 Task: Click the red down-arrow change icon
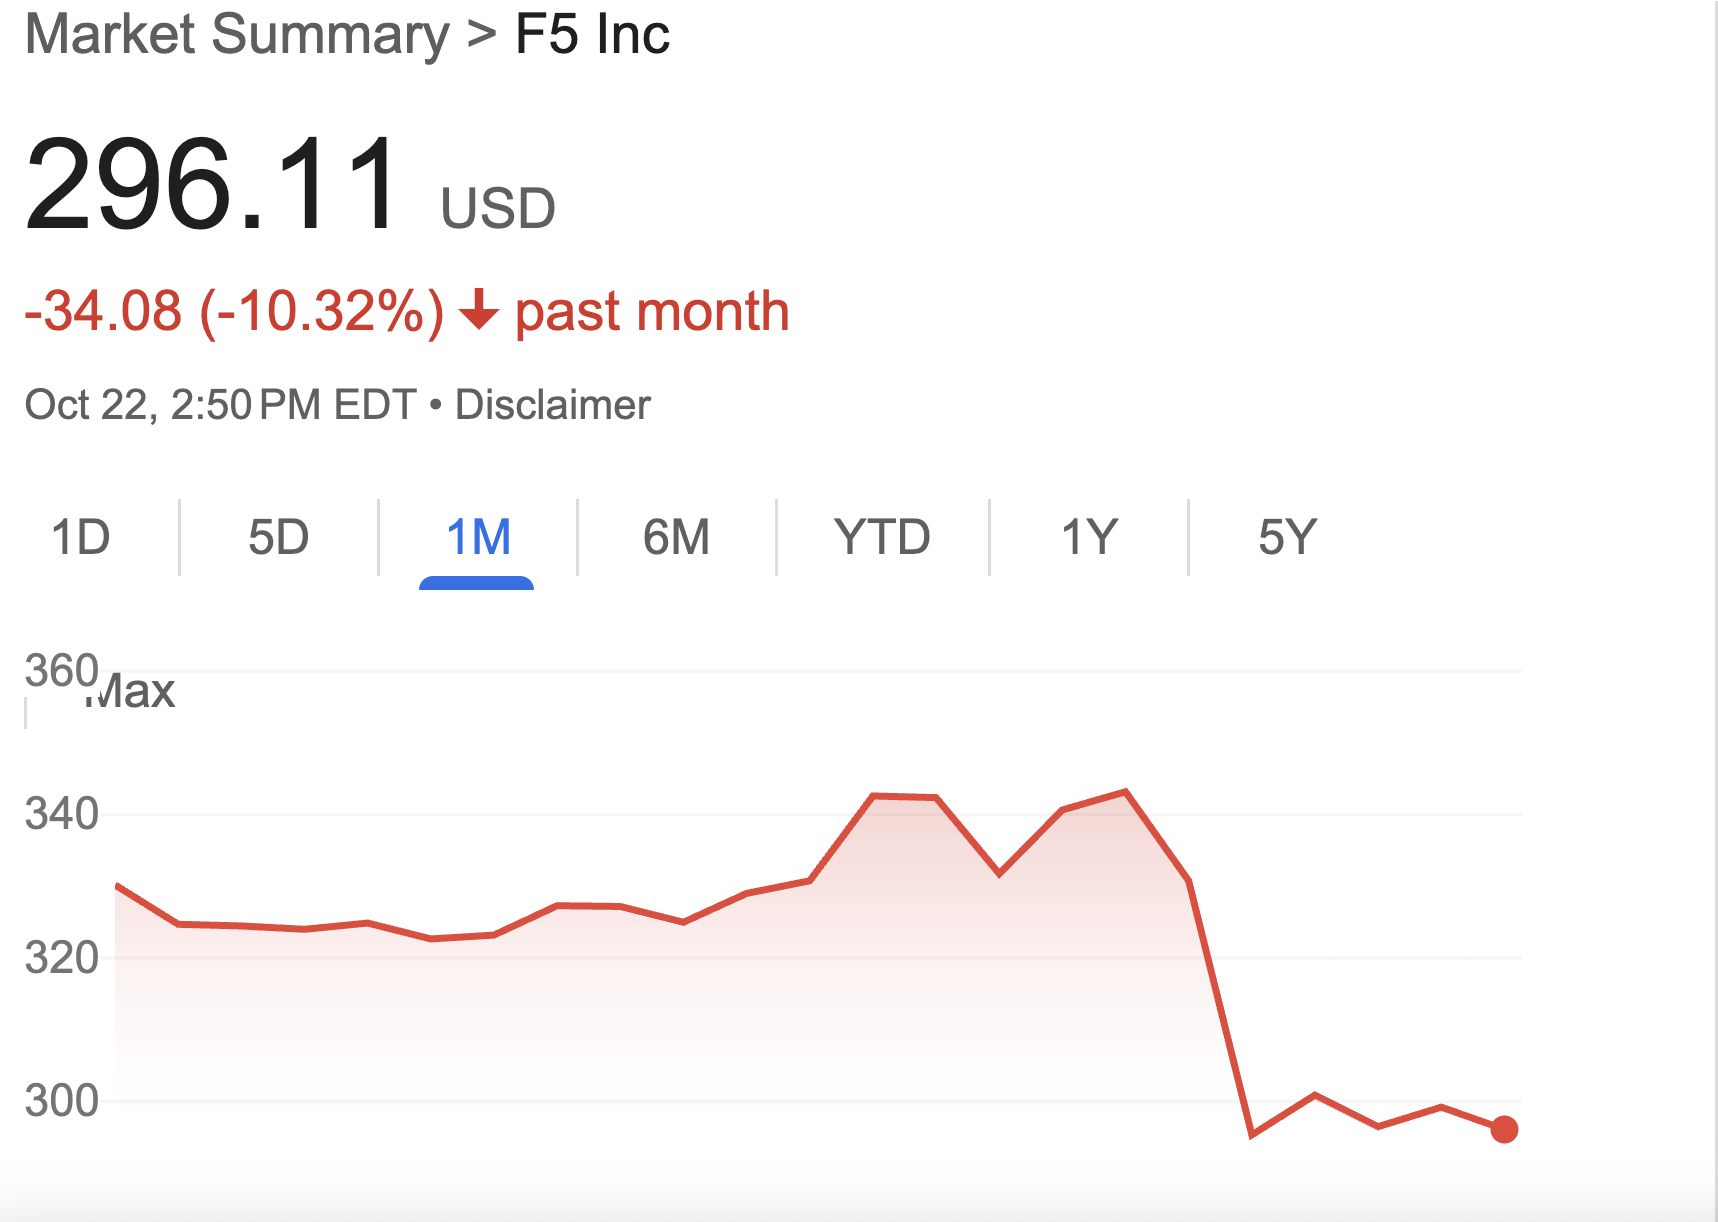[479, 310]
